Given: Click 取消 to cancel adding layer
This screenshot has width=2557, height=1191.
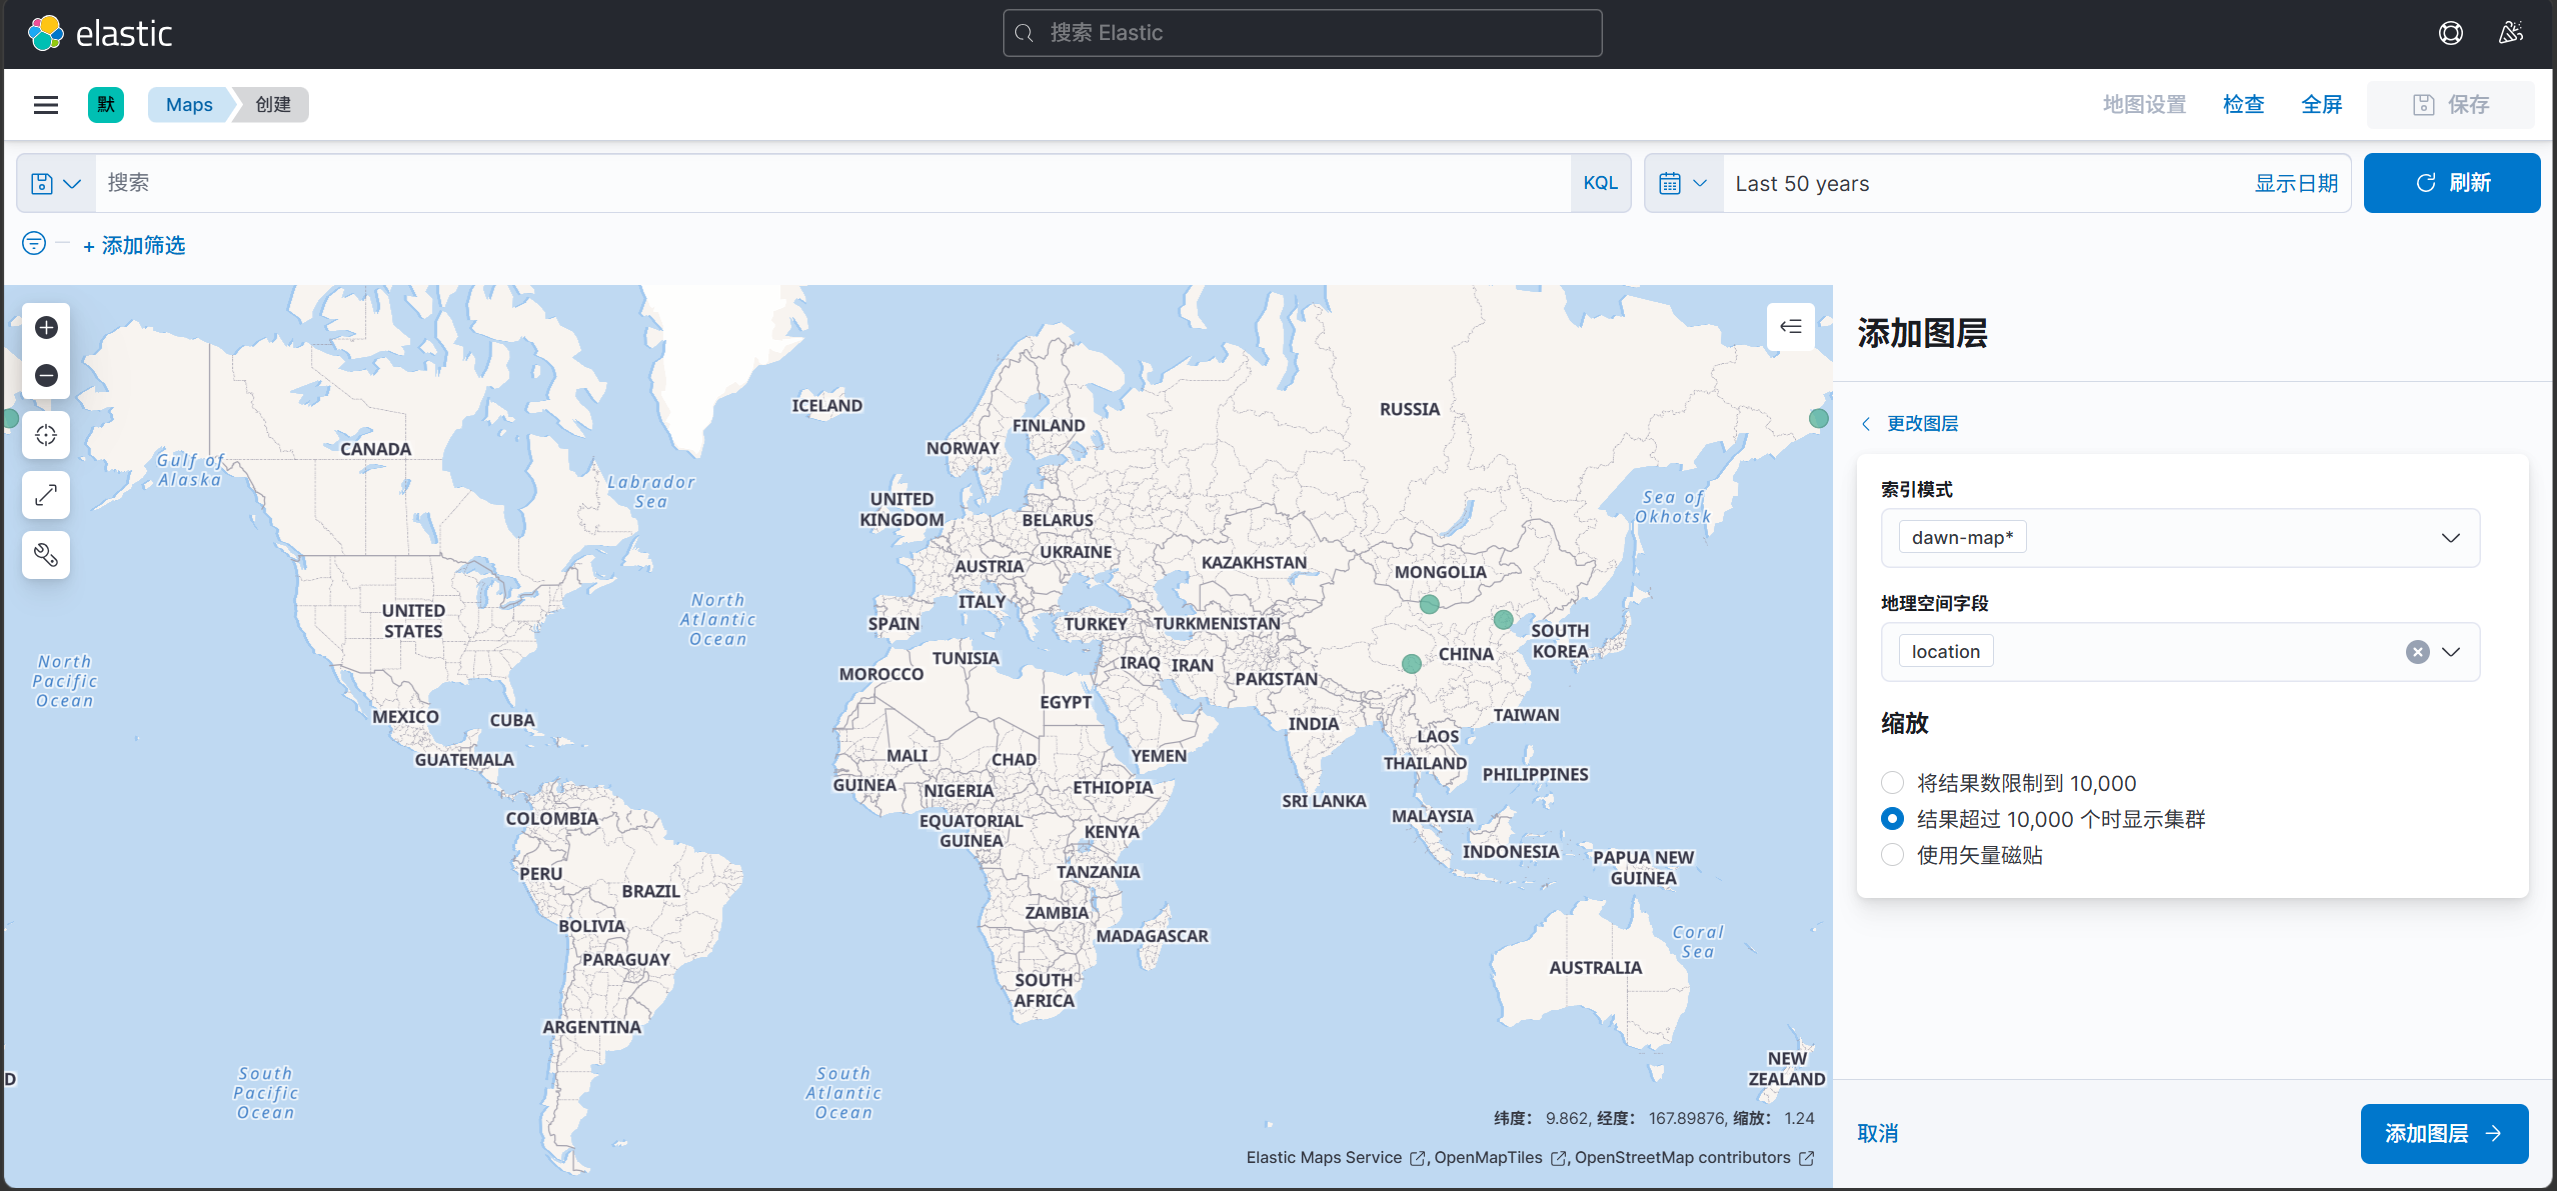Looking at the screenshot, I should pyautogui.click(x=1877, y=1133).
